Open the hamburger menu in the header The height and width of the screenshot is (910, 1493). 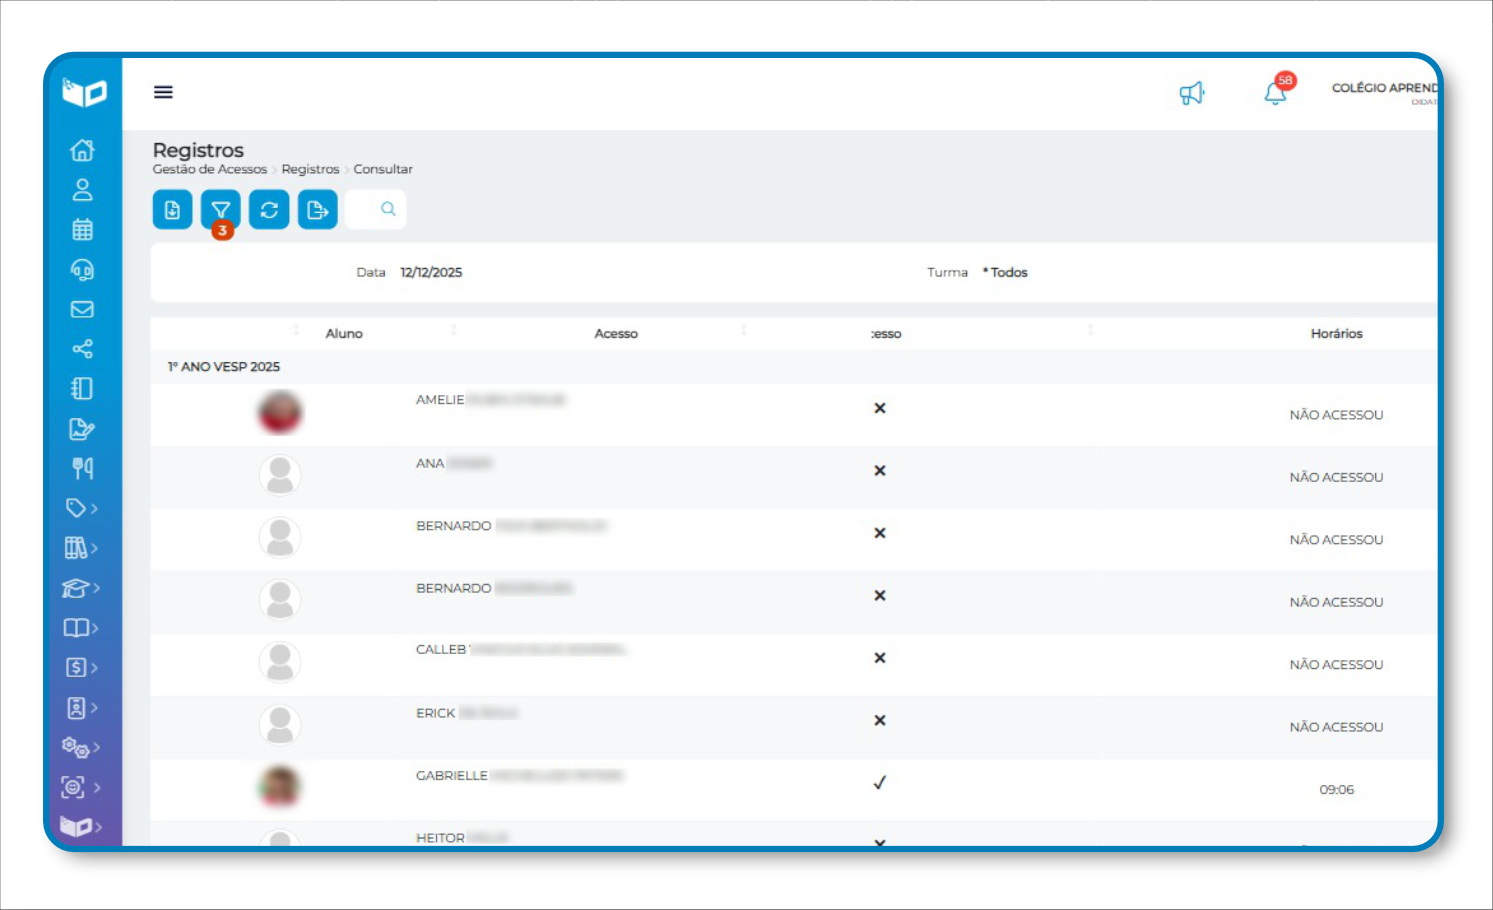(163, 92)
